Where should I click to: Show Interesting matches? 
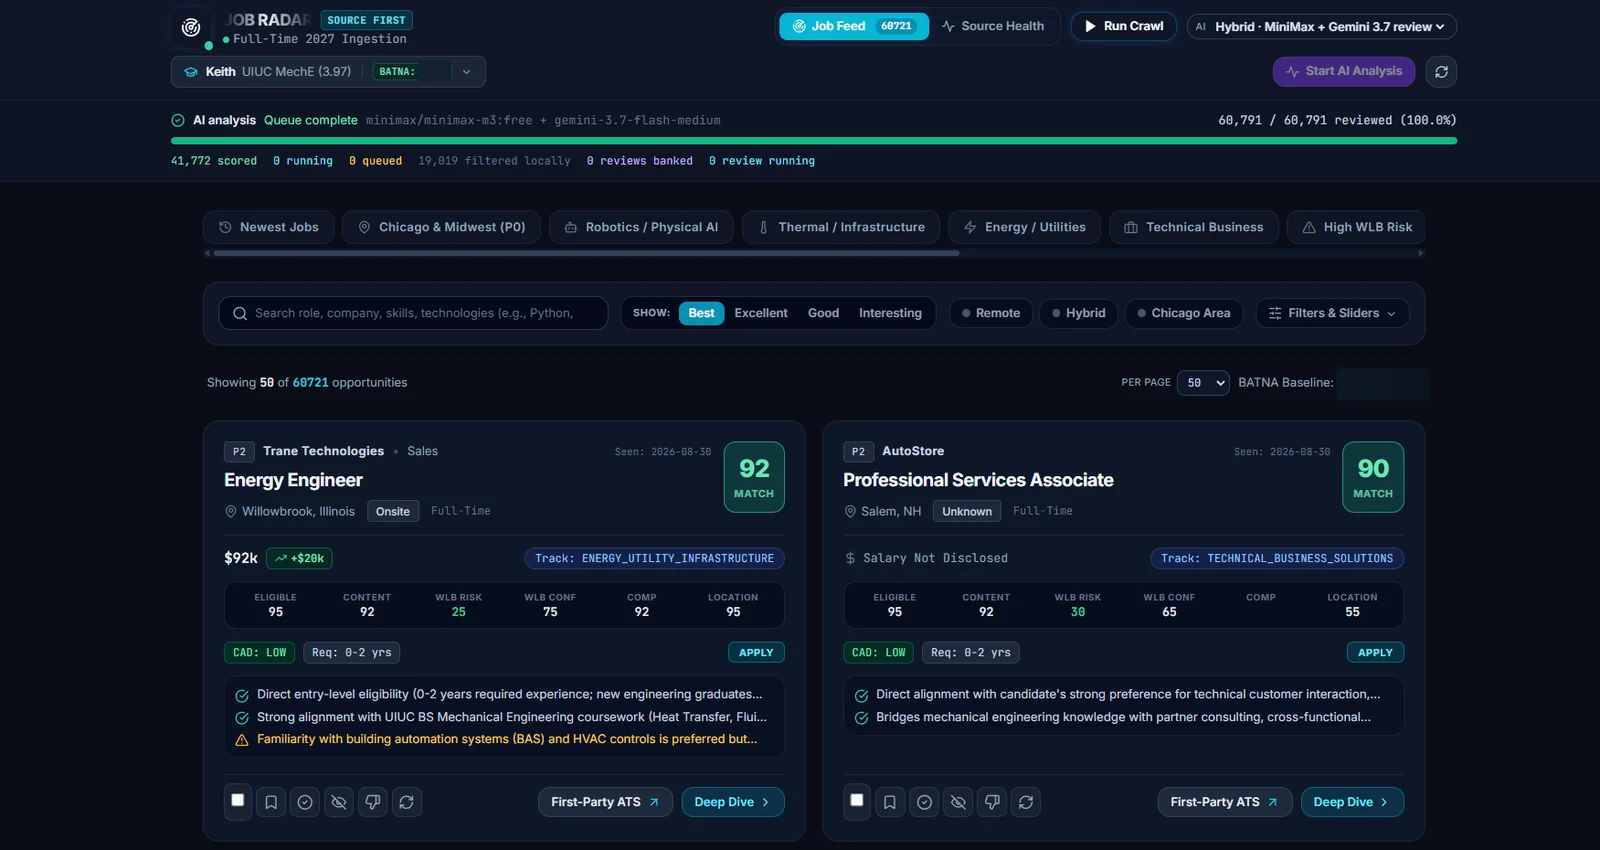[890, 313]
